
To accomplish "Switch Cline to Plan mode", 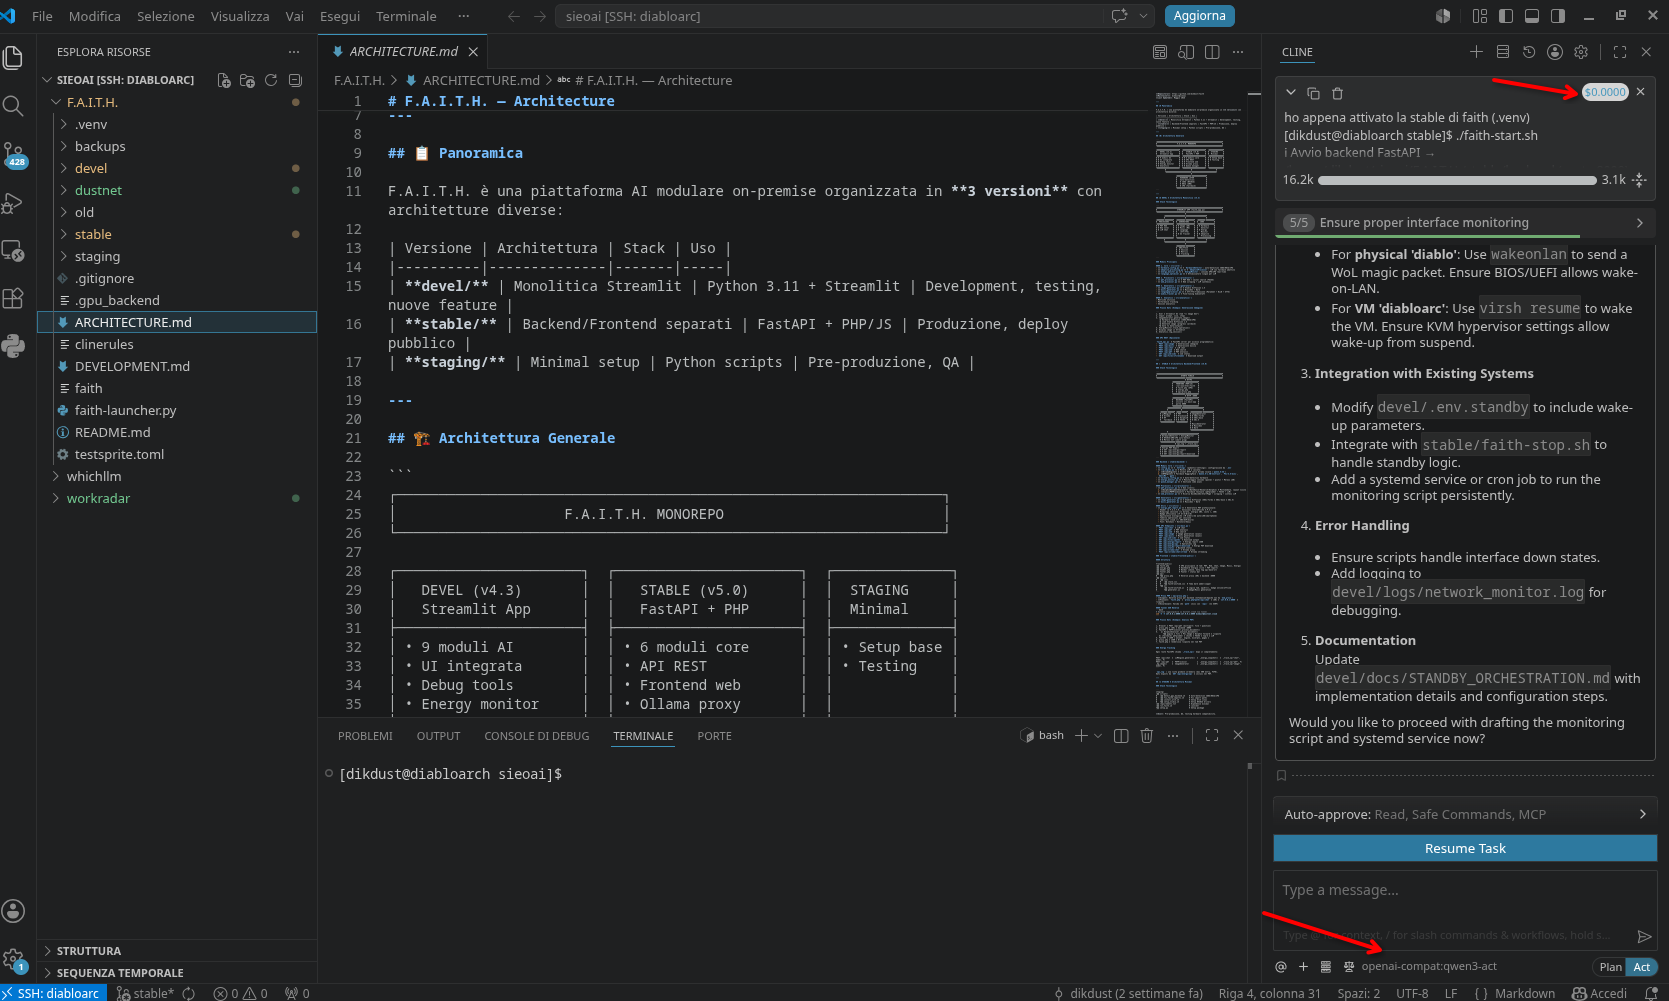I will click(x=1610, y=967).
